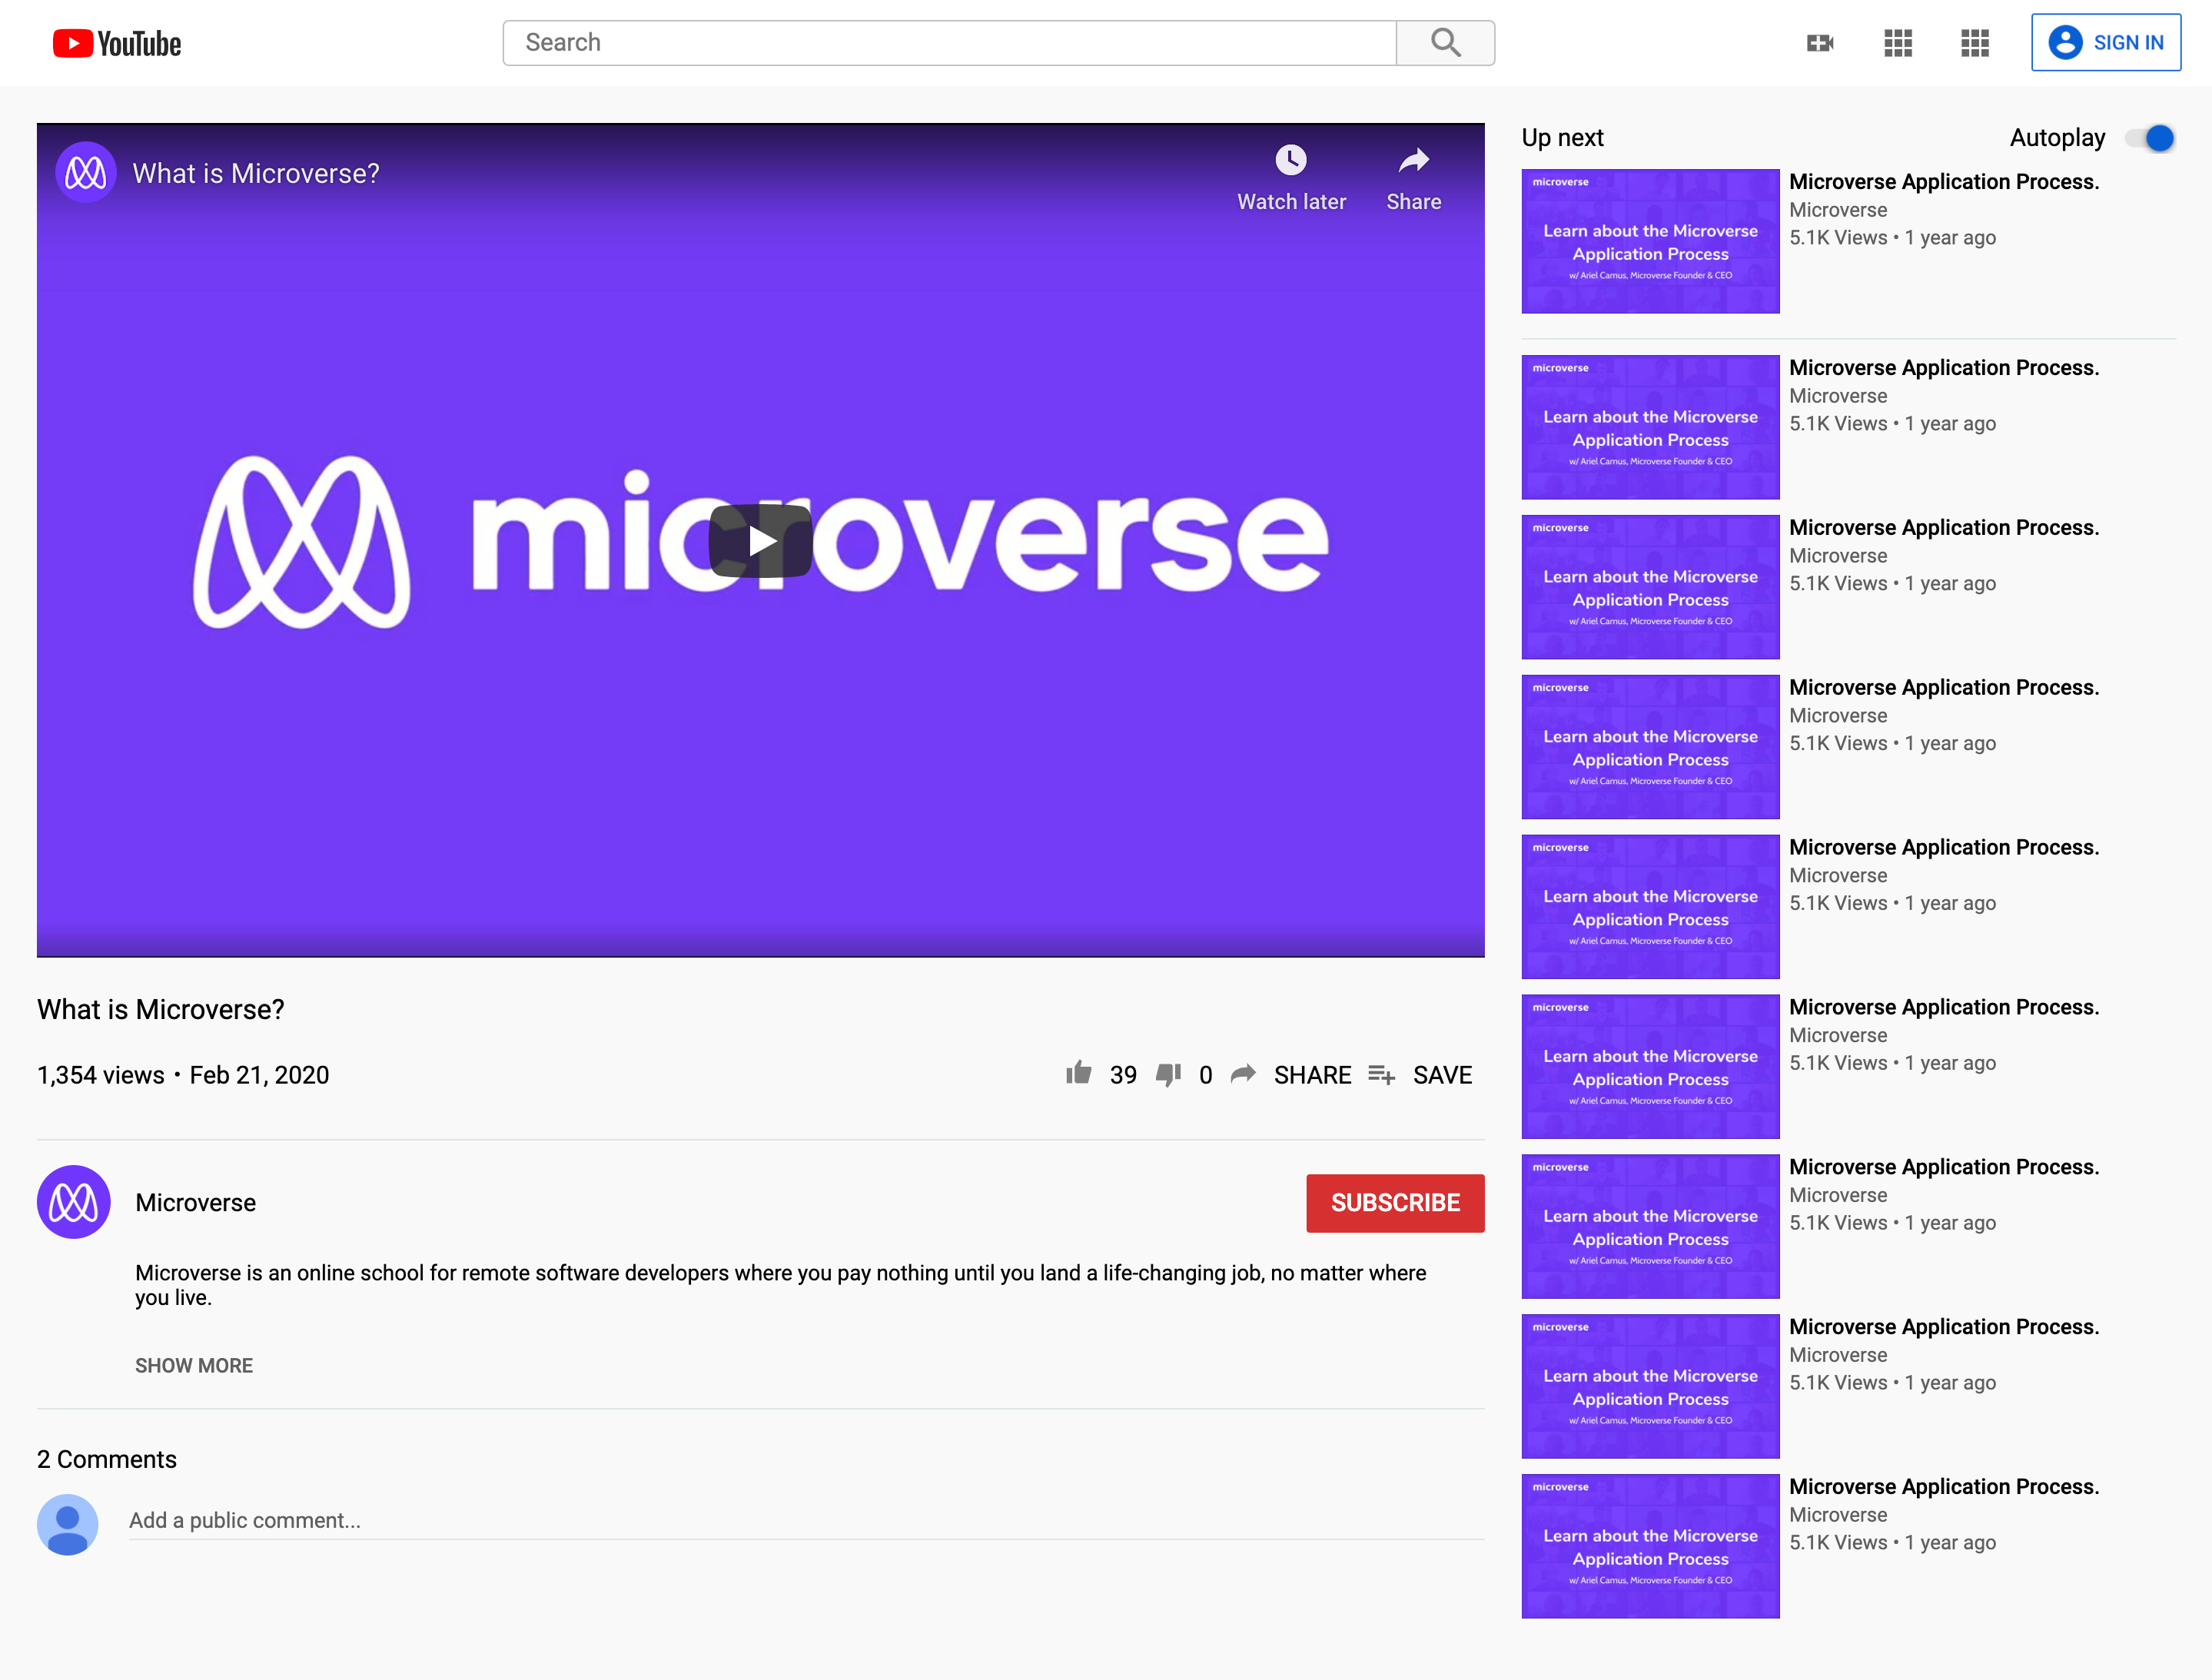
Task: Play the What is Microverse video
Action: [760, 541]
